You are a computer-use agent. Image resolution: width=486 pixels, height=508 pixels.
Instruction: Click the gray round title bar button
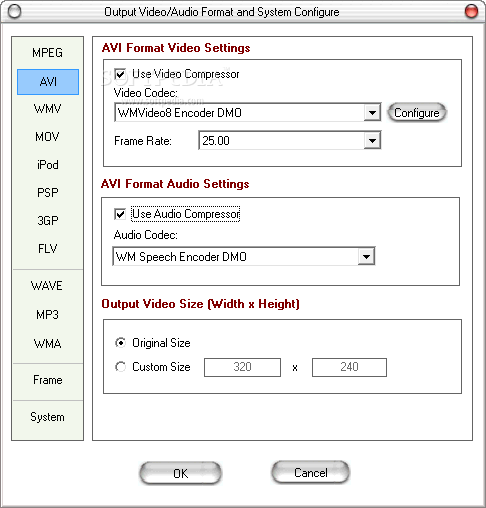[14, 11]
